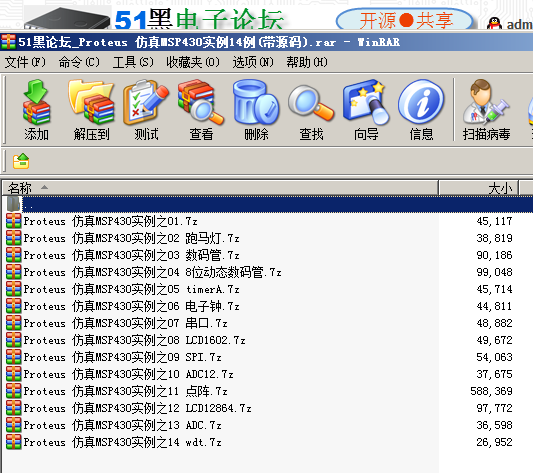Viewport: 533px width, 473px height.
Task: Show archive 信息 (Info) icon
Action: click(x=421, y=110)
